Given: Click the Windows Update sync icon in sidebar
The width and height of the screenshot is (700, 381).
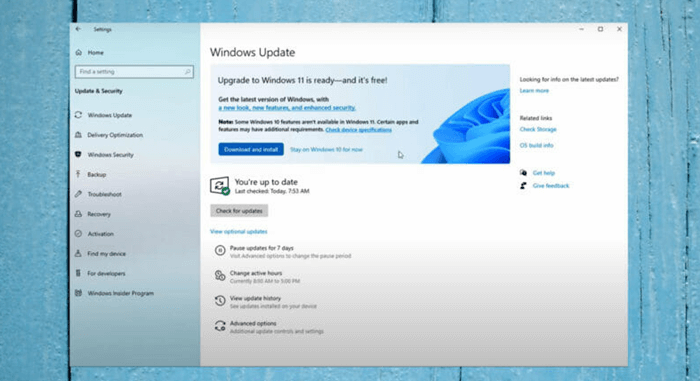Looking at the screenshot, I should pos(78,115).
